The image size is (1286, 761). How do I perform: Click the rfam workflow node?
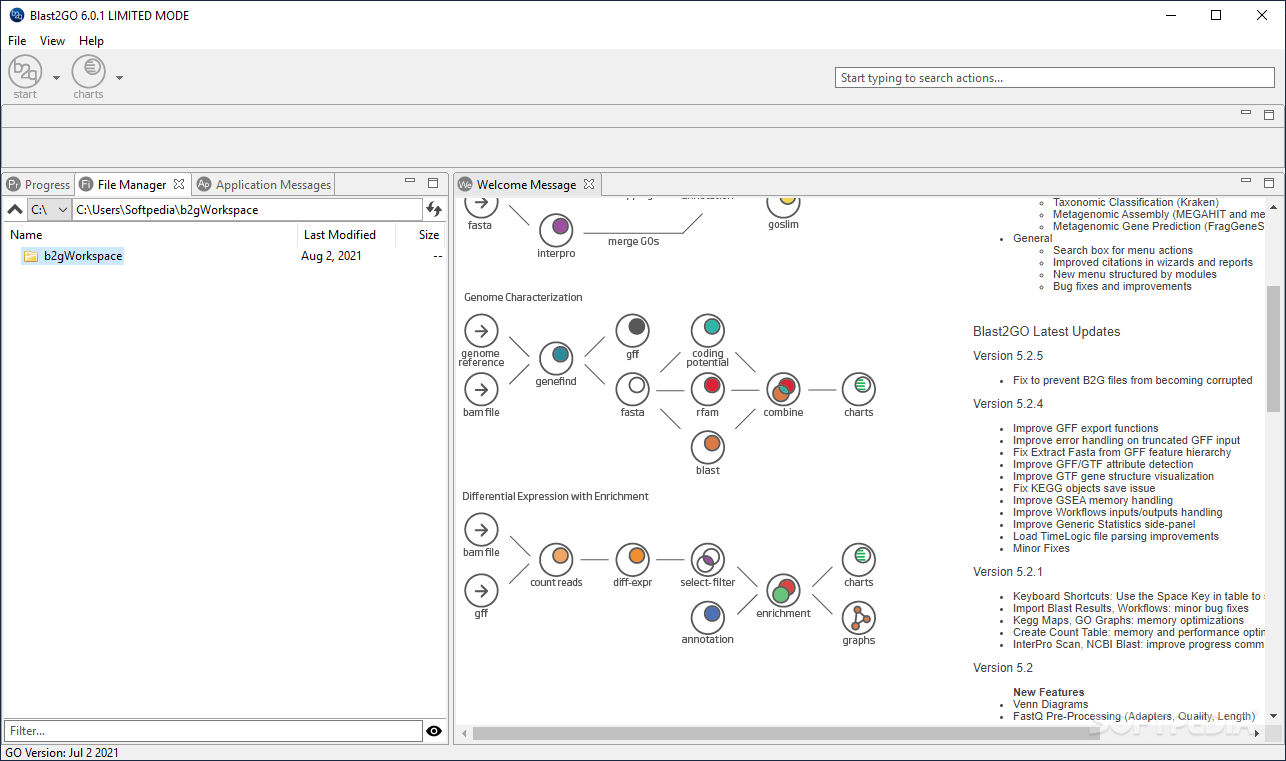click(708, 388)
